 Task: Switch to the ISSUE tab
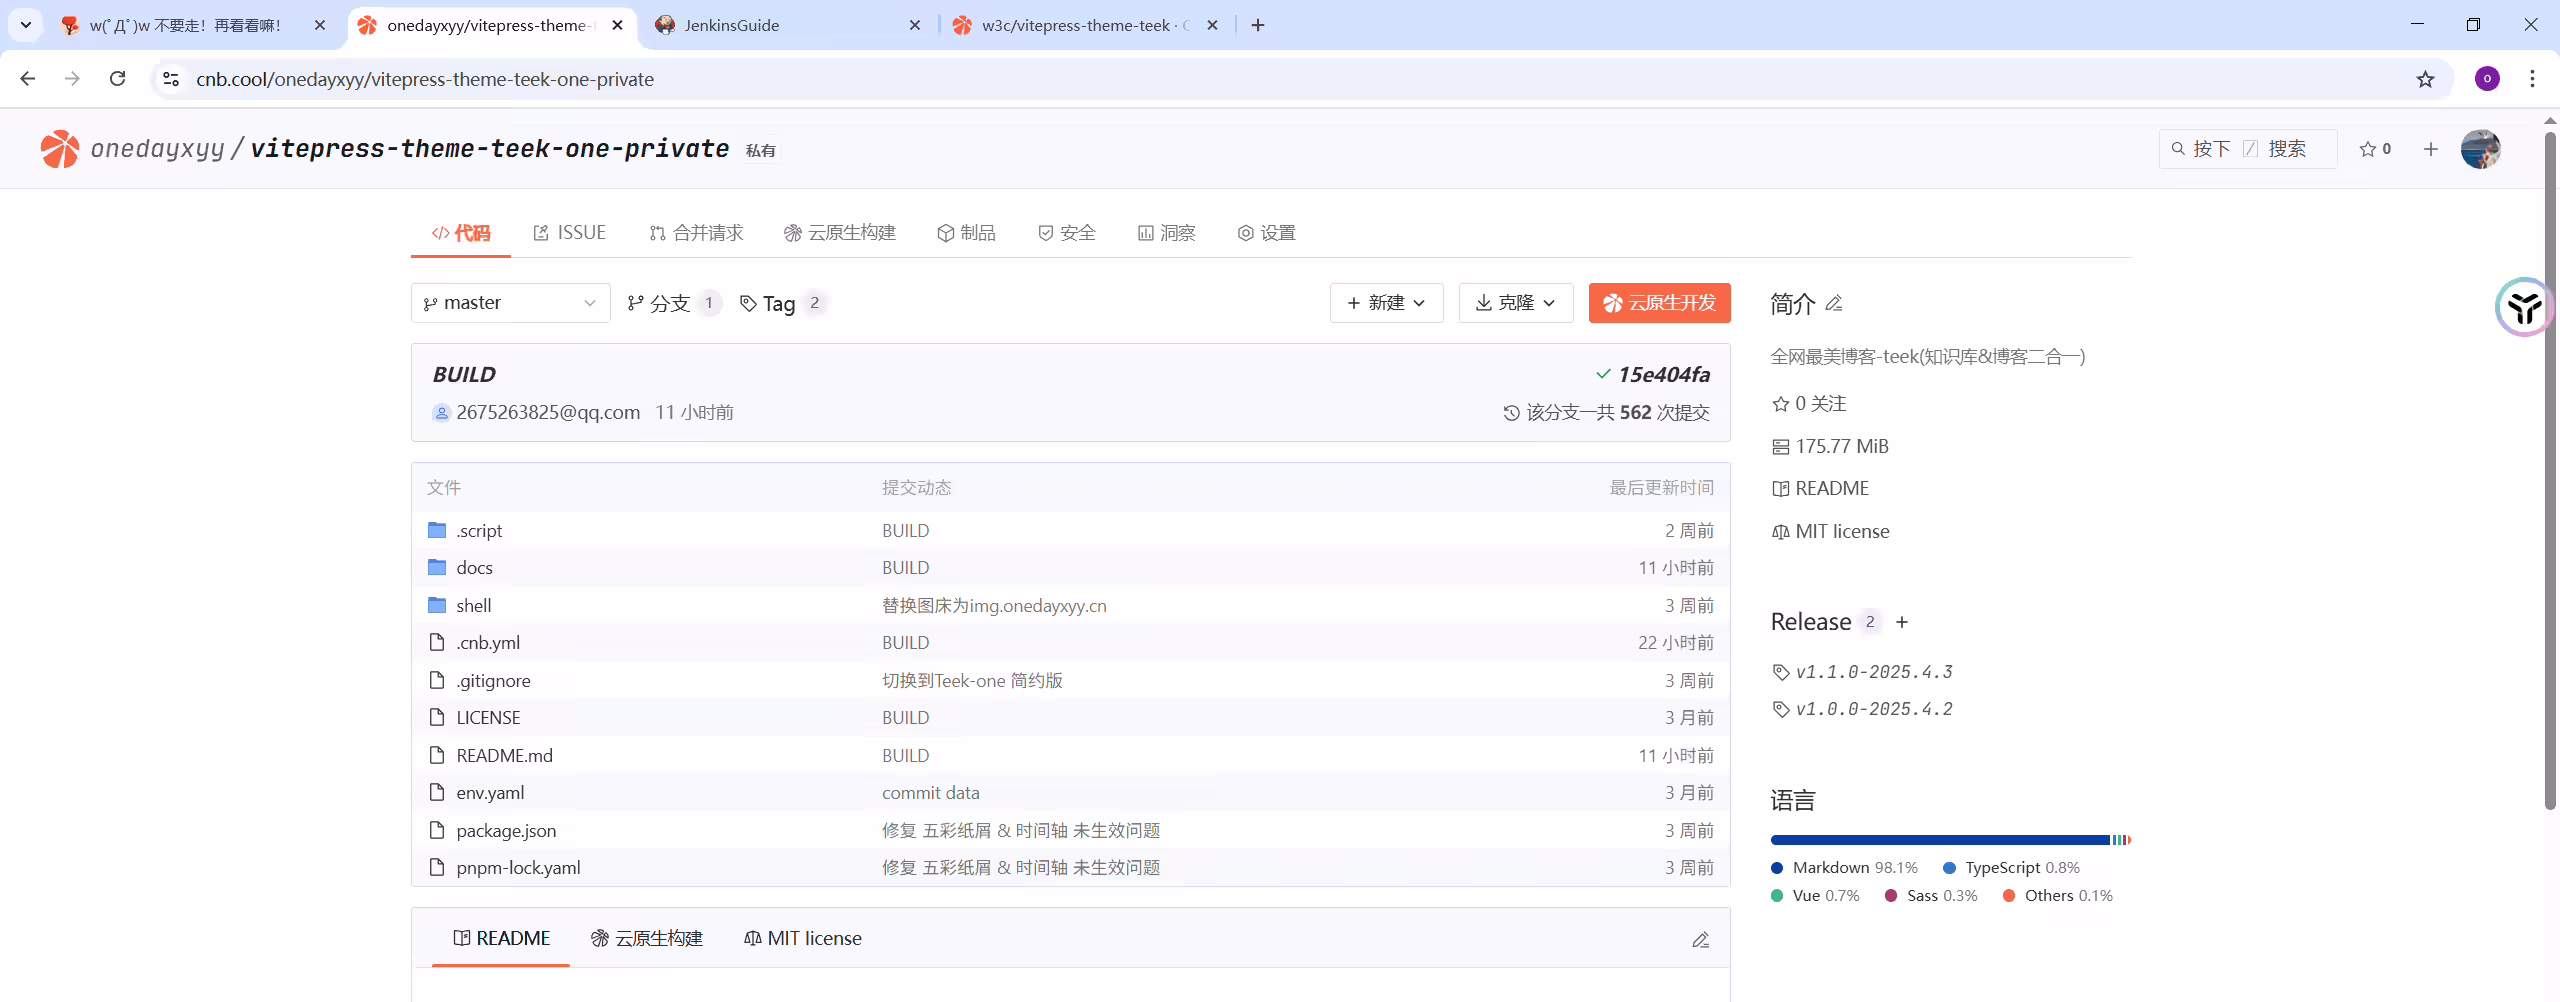pyautogui.click(x=570, y=233)
